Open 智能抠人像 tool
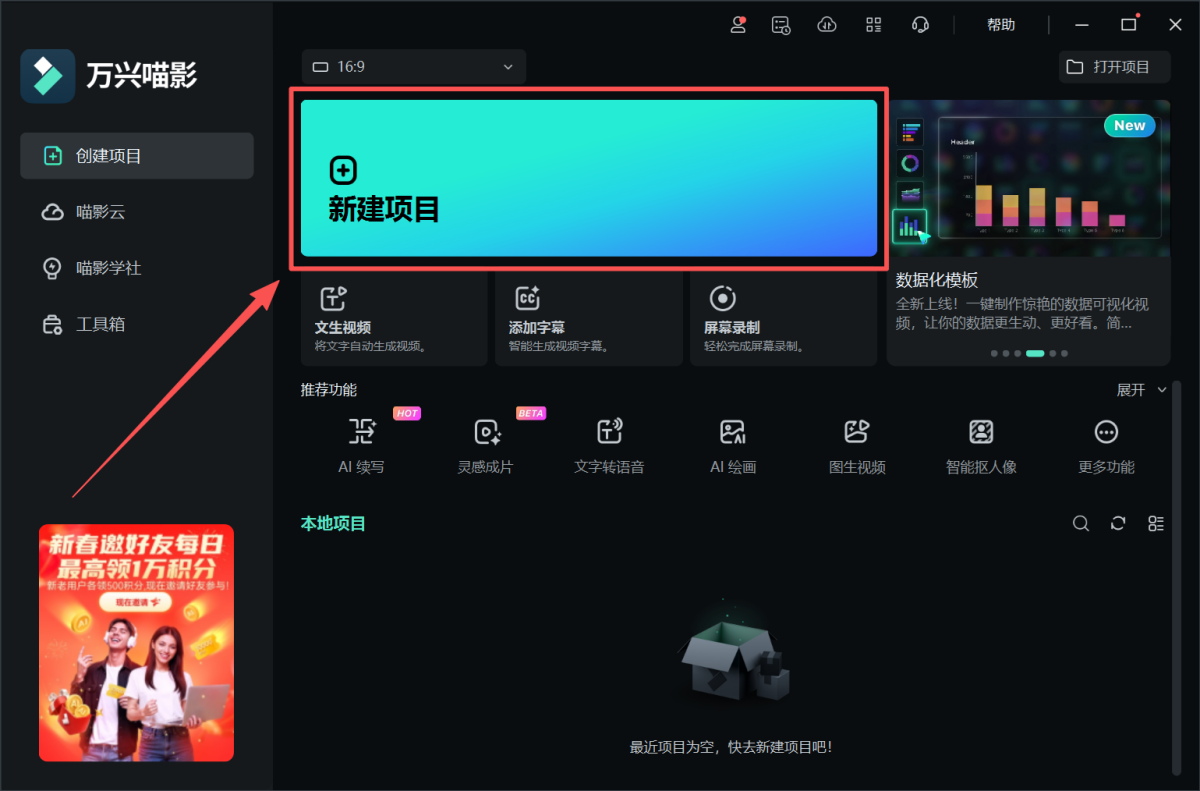 coord(981,432)
